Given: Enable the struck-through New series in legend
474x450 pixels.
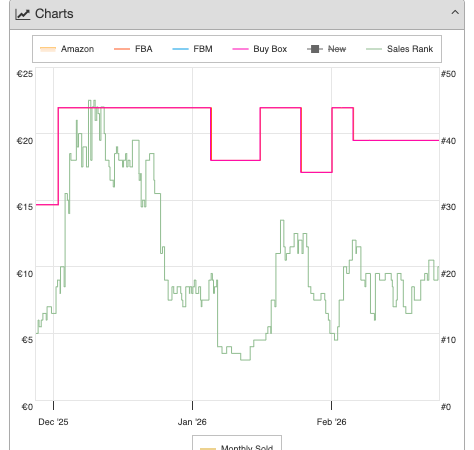Looking at the screenshot, I should (x=326, y=49).
